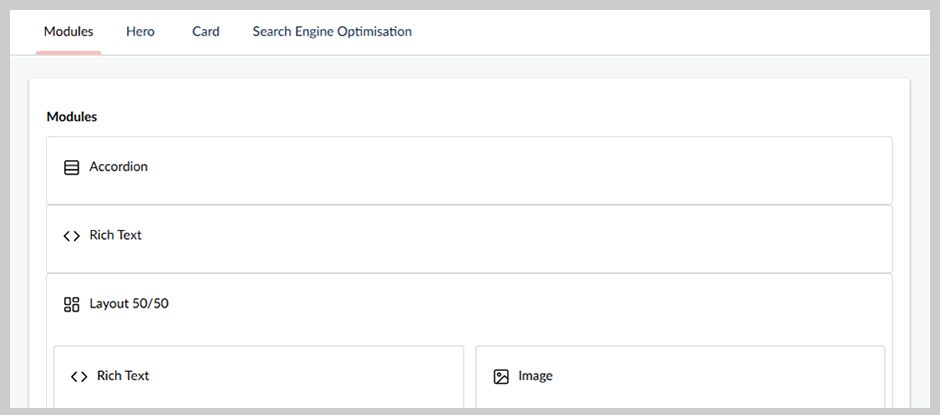Viewport: 940px width, 415px height.
Task: Click the Image module picture icon
Action: 501,377
